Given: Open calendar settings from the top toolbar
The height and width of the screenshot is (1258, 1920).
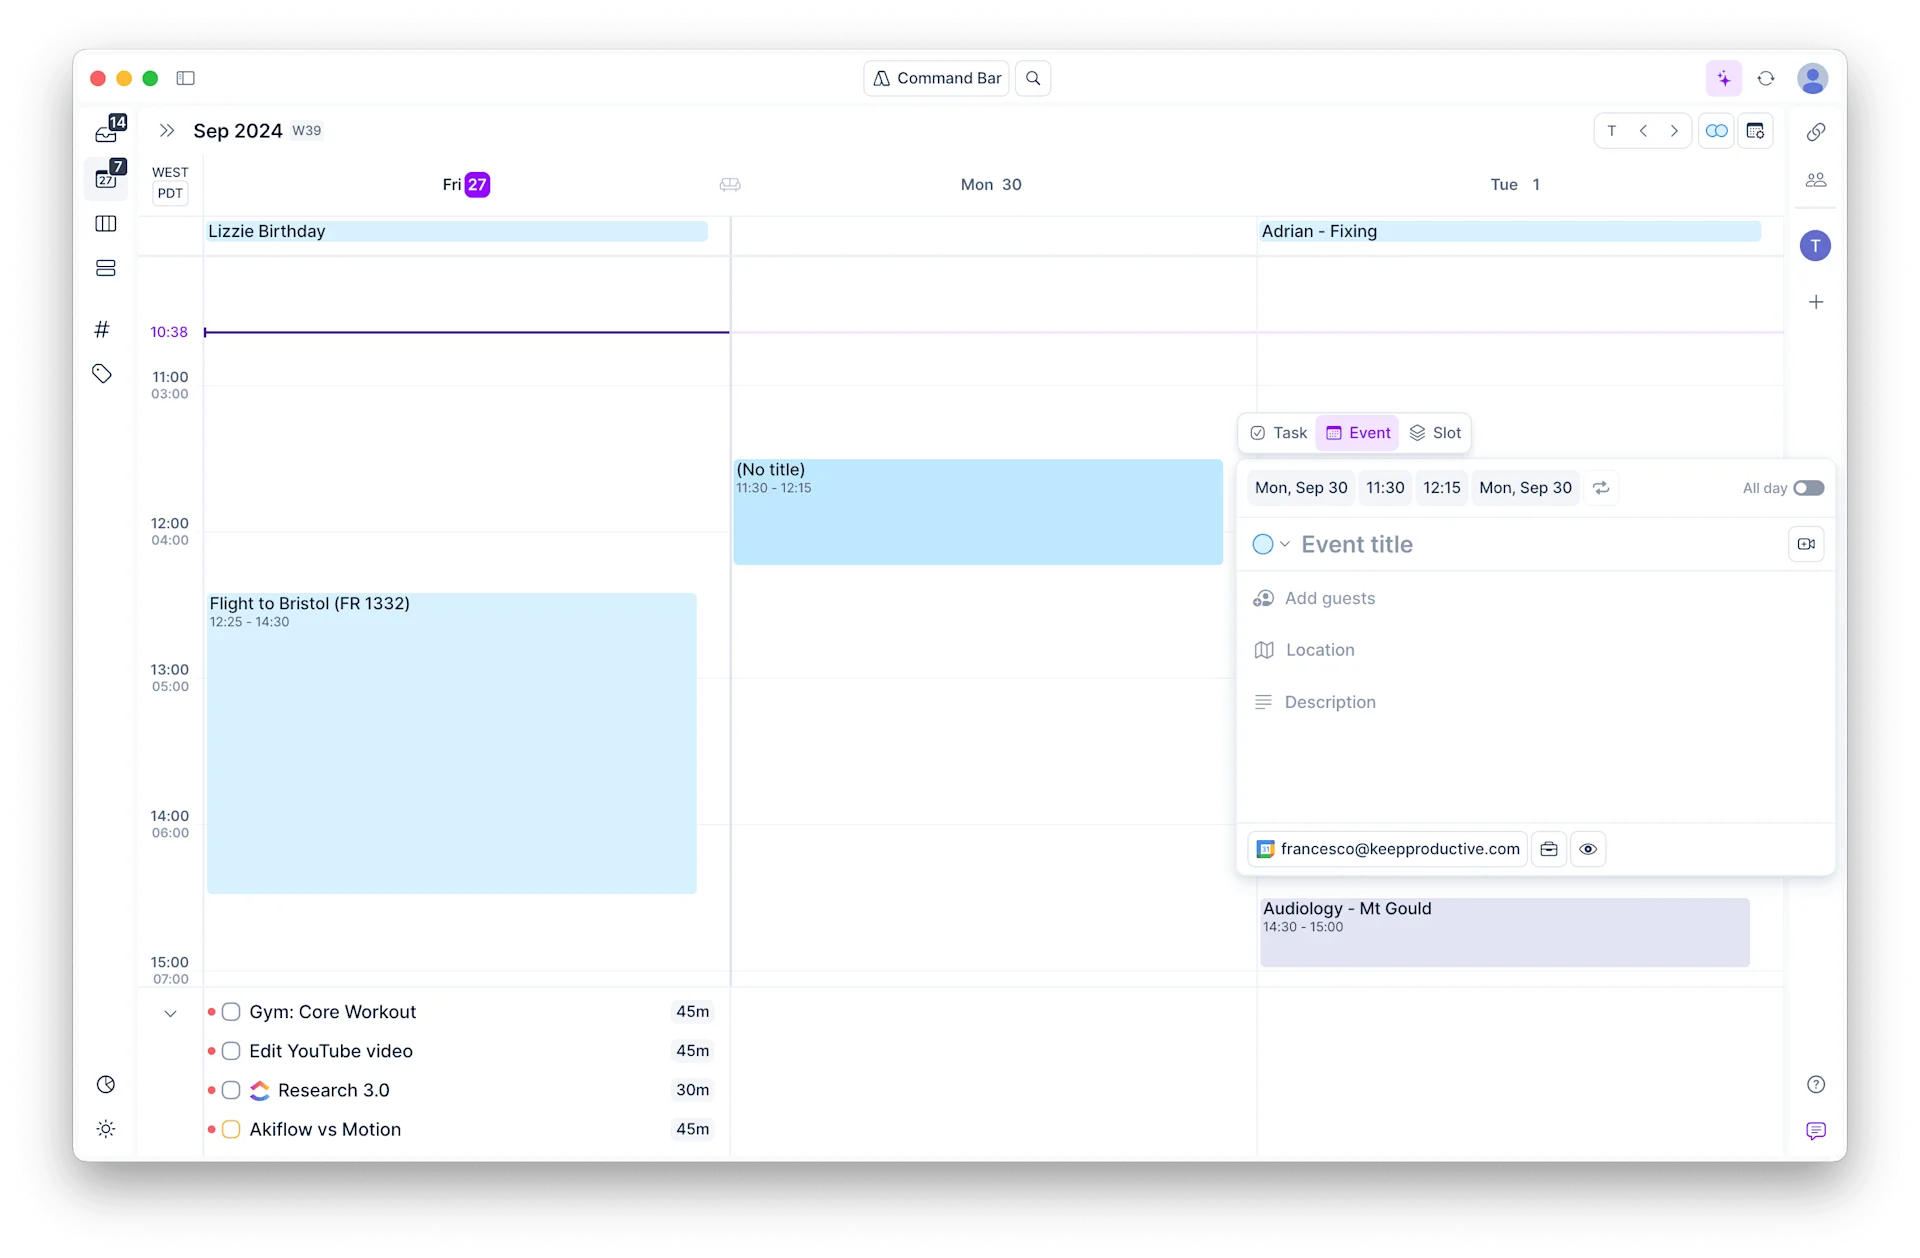Looking at the screenshot, I should pos(1756,131).
